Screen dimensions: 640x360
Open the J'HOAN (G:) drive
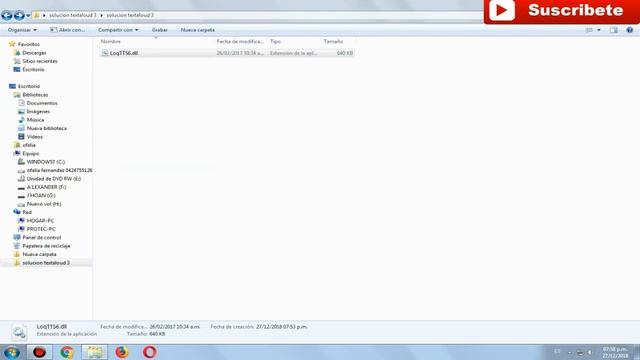(x=41, y=196)
